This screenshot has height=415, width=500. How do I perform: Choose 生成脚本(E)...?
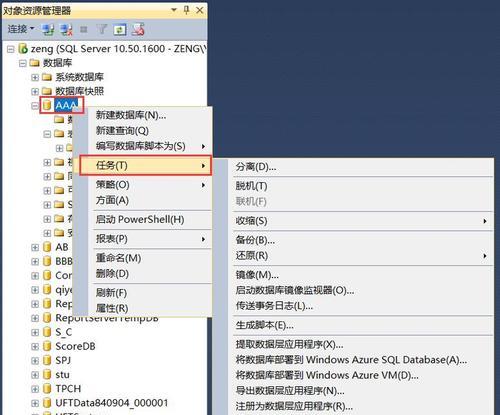265,325
